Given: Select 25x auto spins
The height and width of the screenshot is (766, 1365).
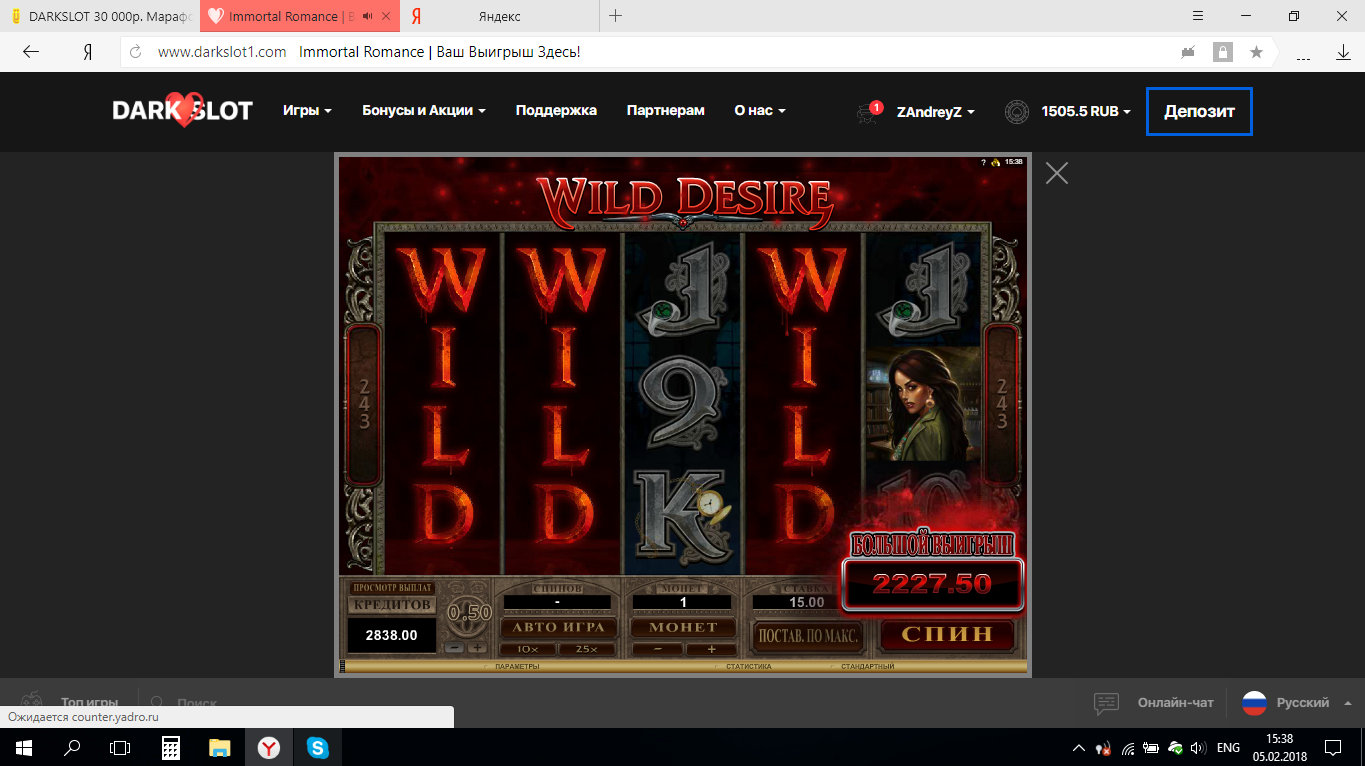Looking at the screenshot, I should click(588, 649).
